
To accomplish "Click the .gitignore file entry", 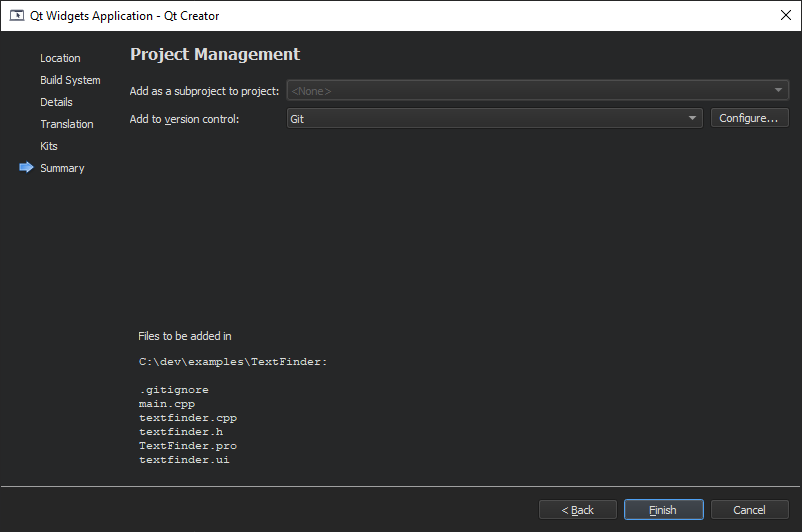I will point(174,390).
